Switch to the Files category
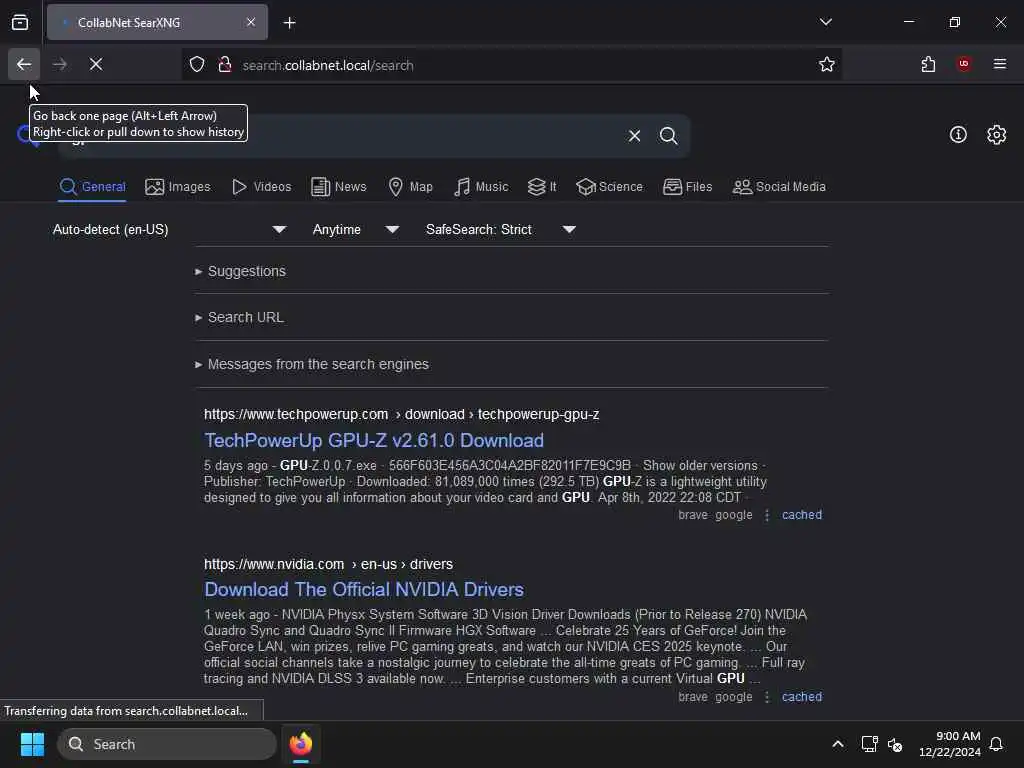 pyautogui.click(x=688, y=187)
